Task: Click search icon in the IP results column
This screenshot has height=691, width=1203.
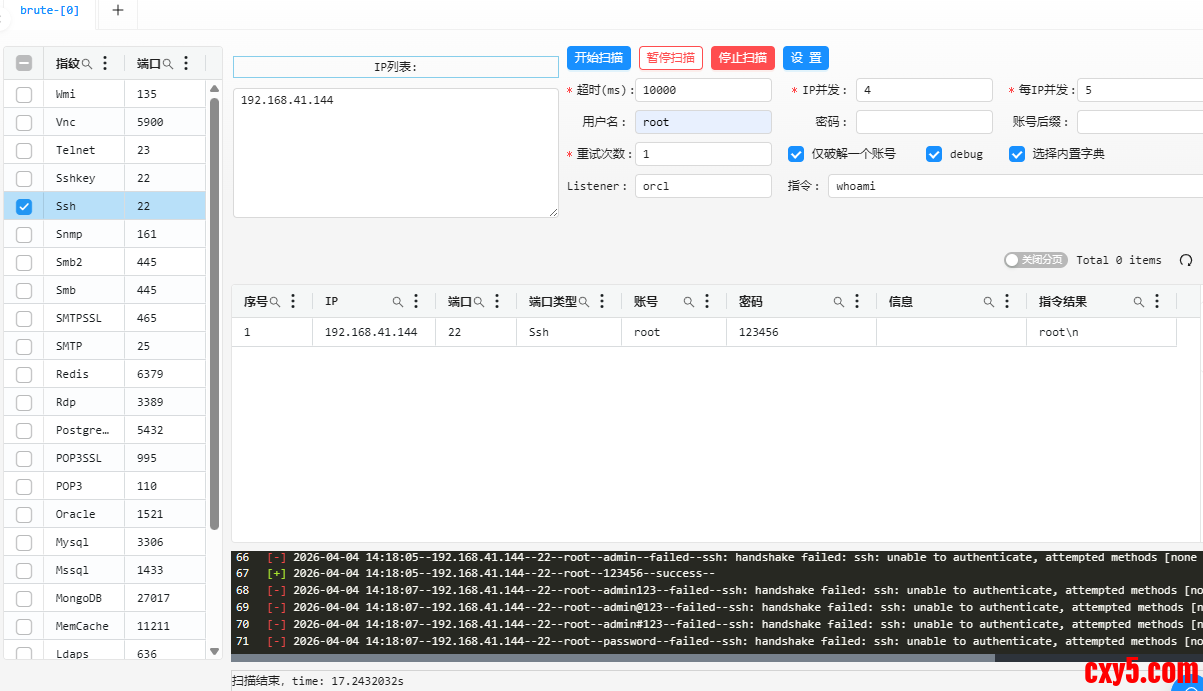Action: [x=397, y=302]
